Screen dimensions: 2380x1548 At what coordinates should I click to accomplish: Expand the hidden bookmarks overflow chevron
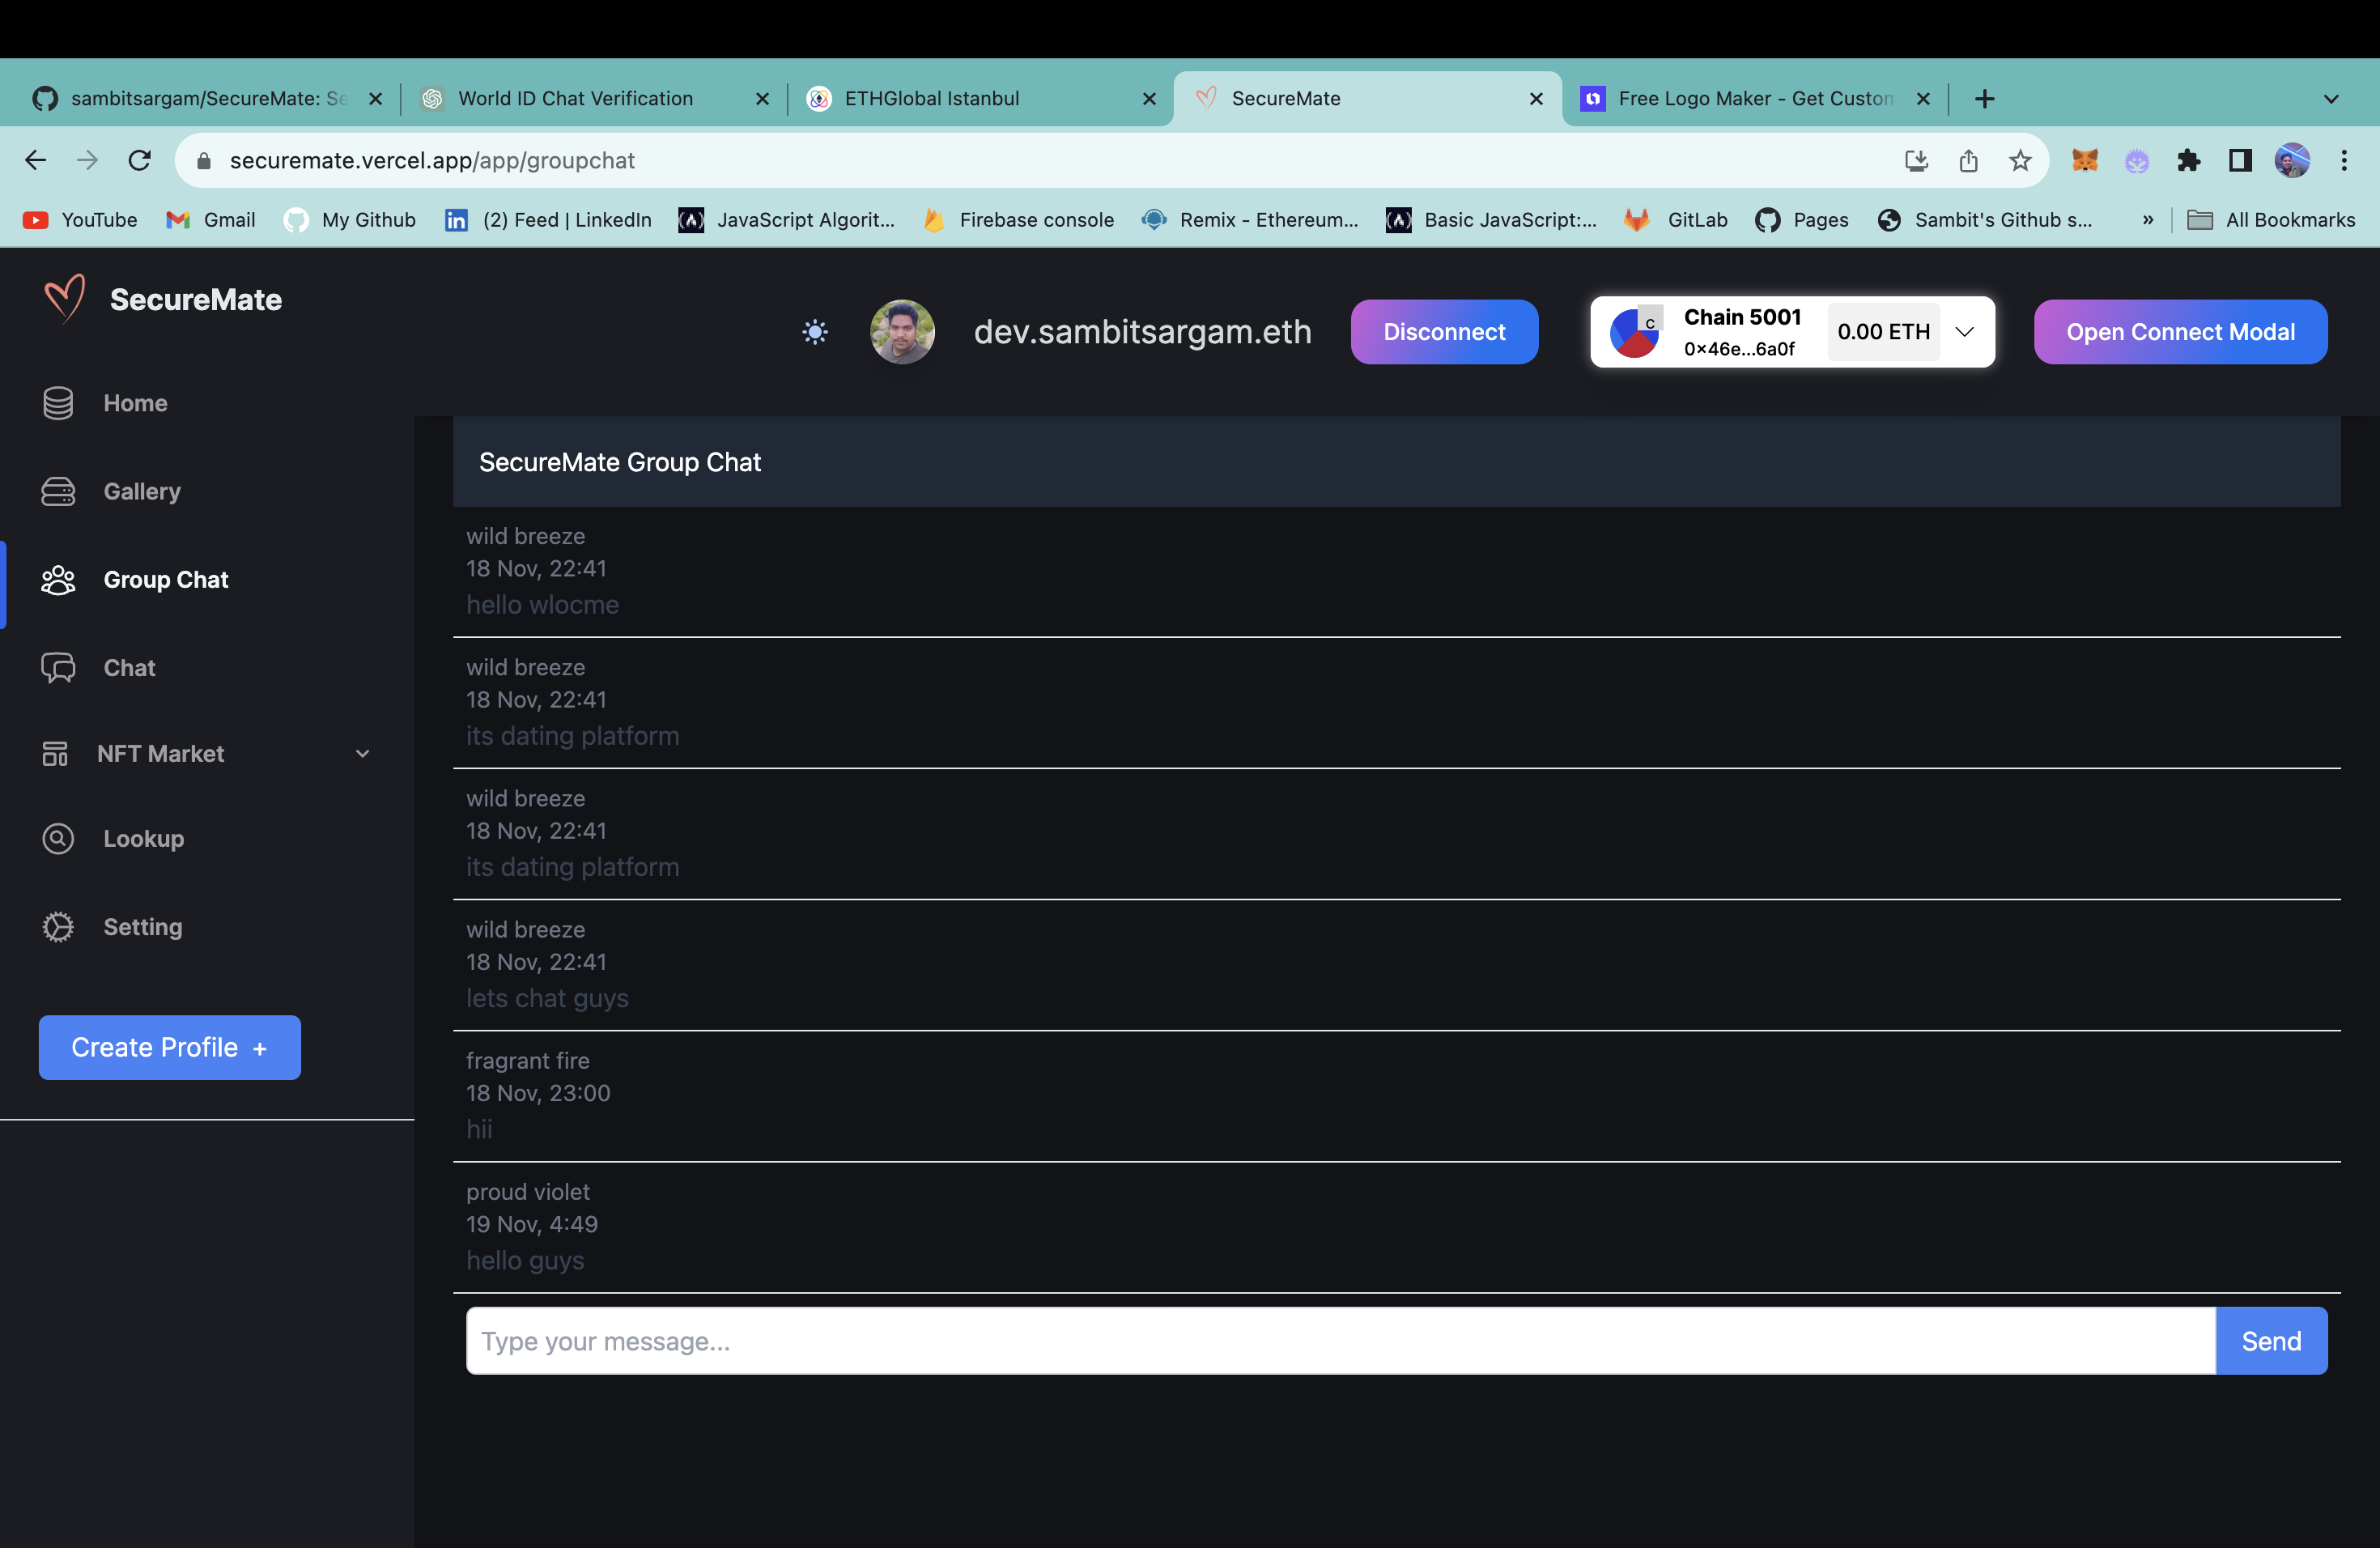[x=2148, y=220]
